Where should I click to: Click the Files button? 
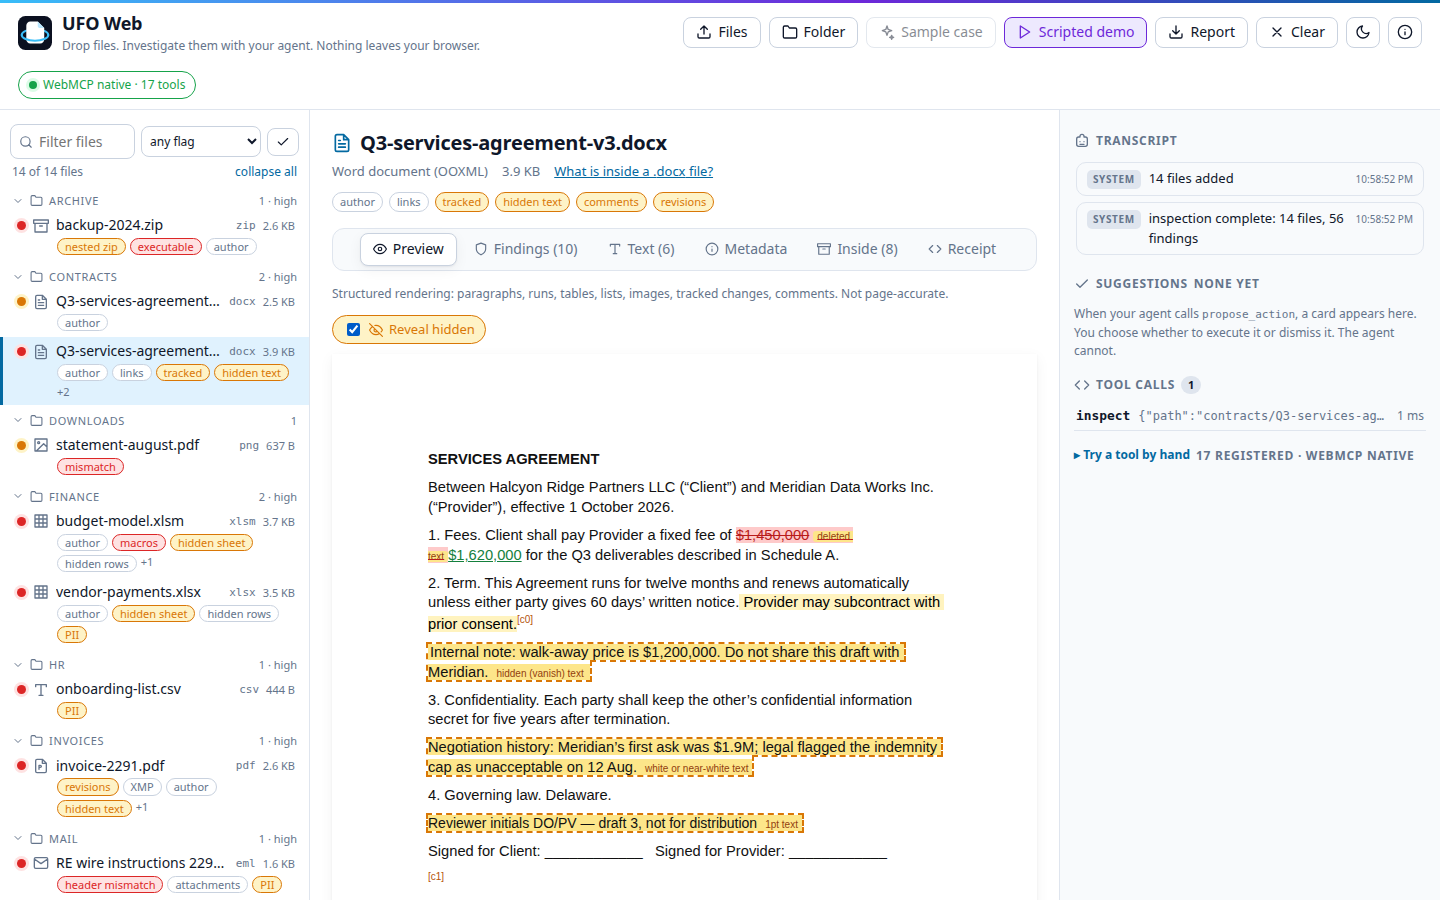[722, 32]
